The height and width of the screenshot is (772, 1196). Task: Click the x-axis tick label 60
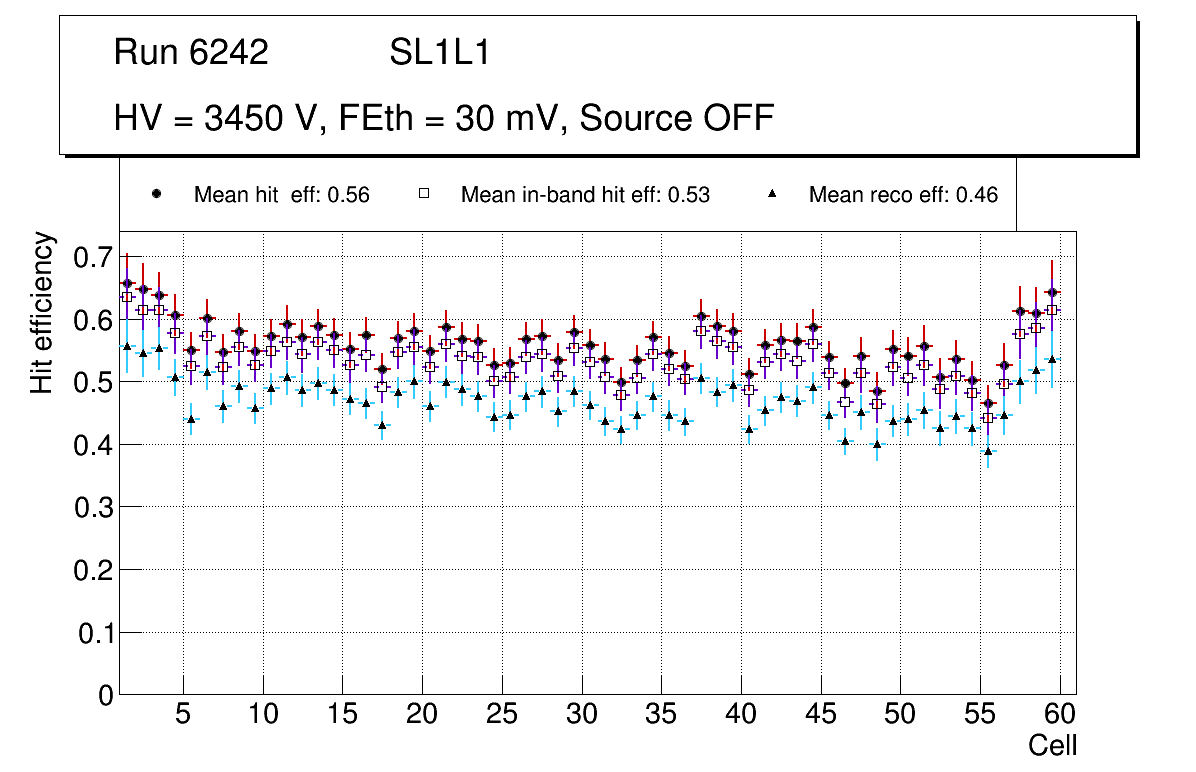point(1060,715)
